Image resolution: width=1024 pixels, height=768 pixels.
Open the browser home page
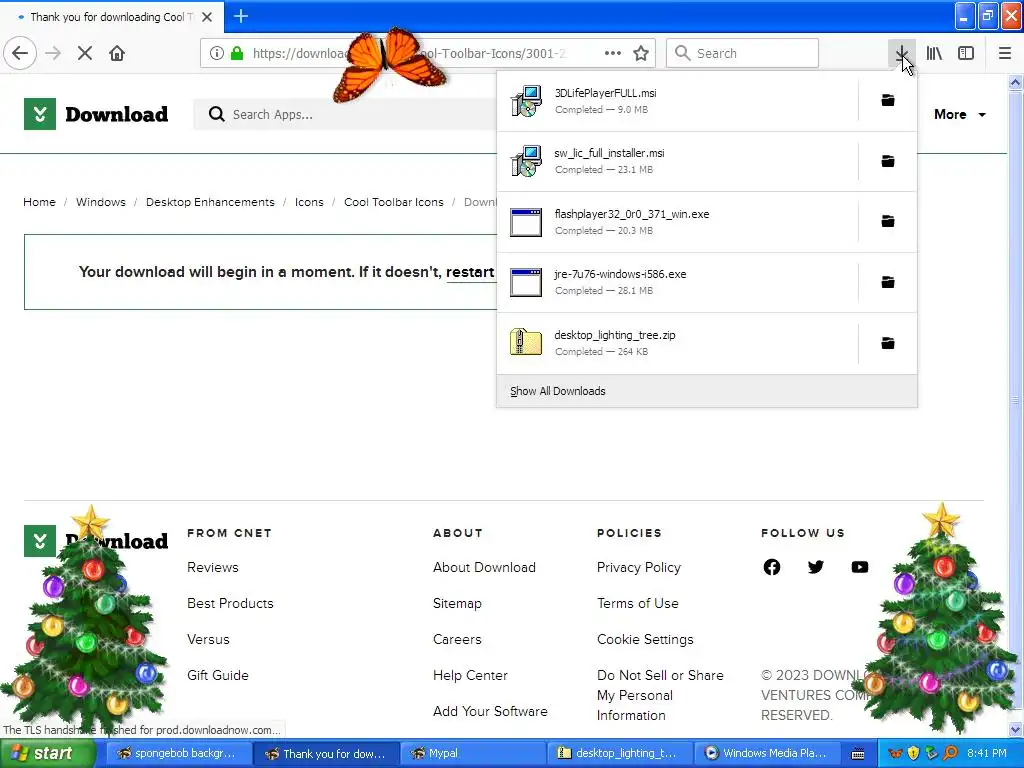117,53
